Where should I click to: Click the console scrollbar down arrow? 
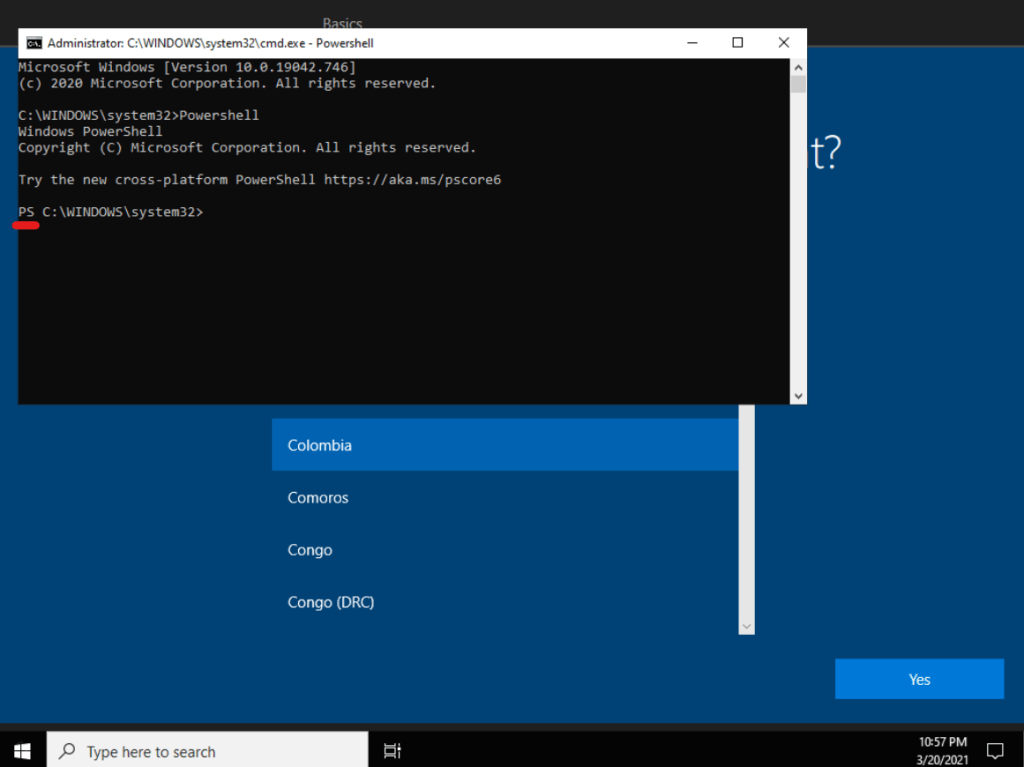[798, 396]
